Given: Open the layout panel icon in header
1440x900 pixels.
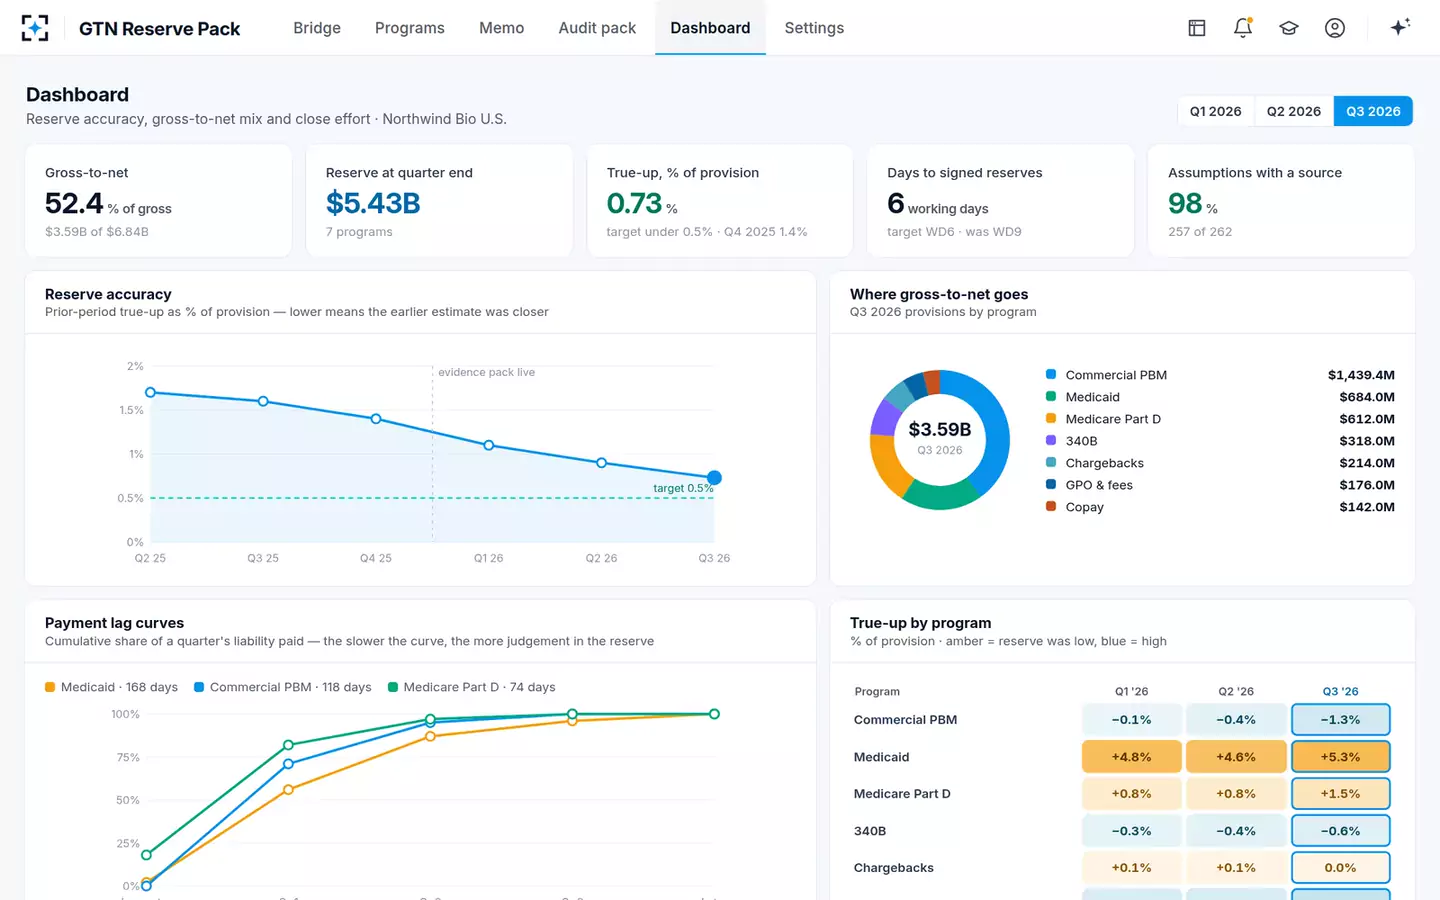Looking at the screenshot, I should point(1197,28).
